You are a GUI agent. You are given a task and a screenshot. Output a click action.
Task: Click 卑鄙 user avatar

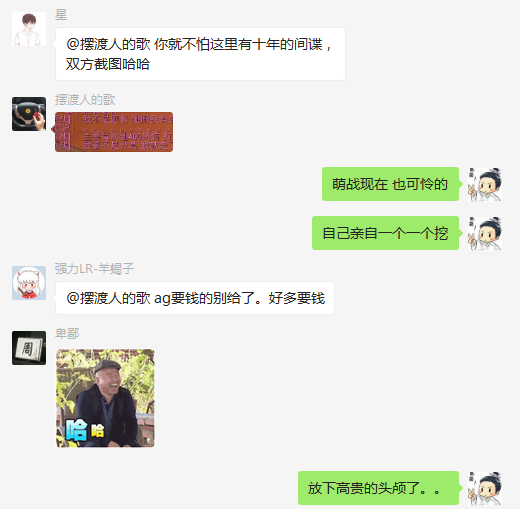[29, 348]
